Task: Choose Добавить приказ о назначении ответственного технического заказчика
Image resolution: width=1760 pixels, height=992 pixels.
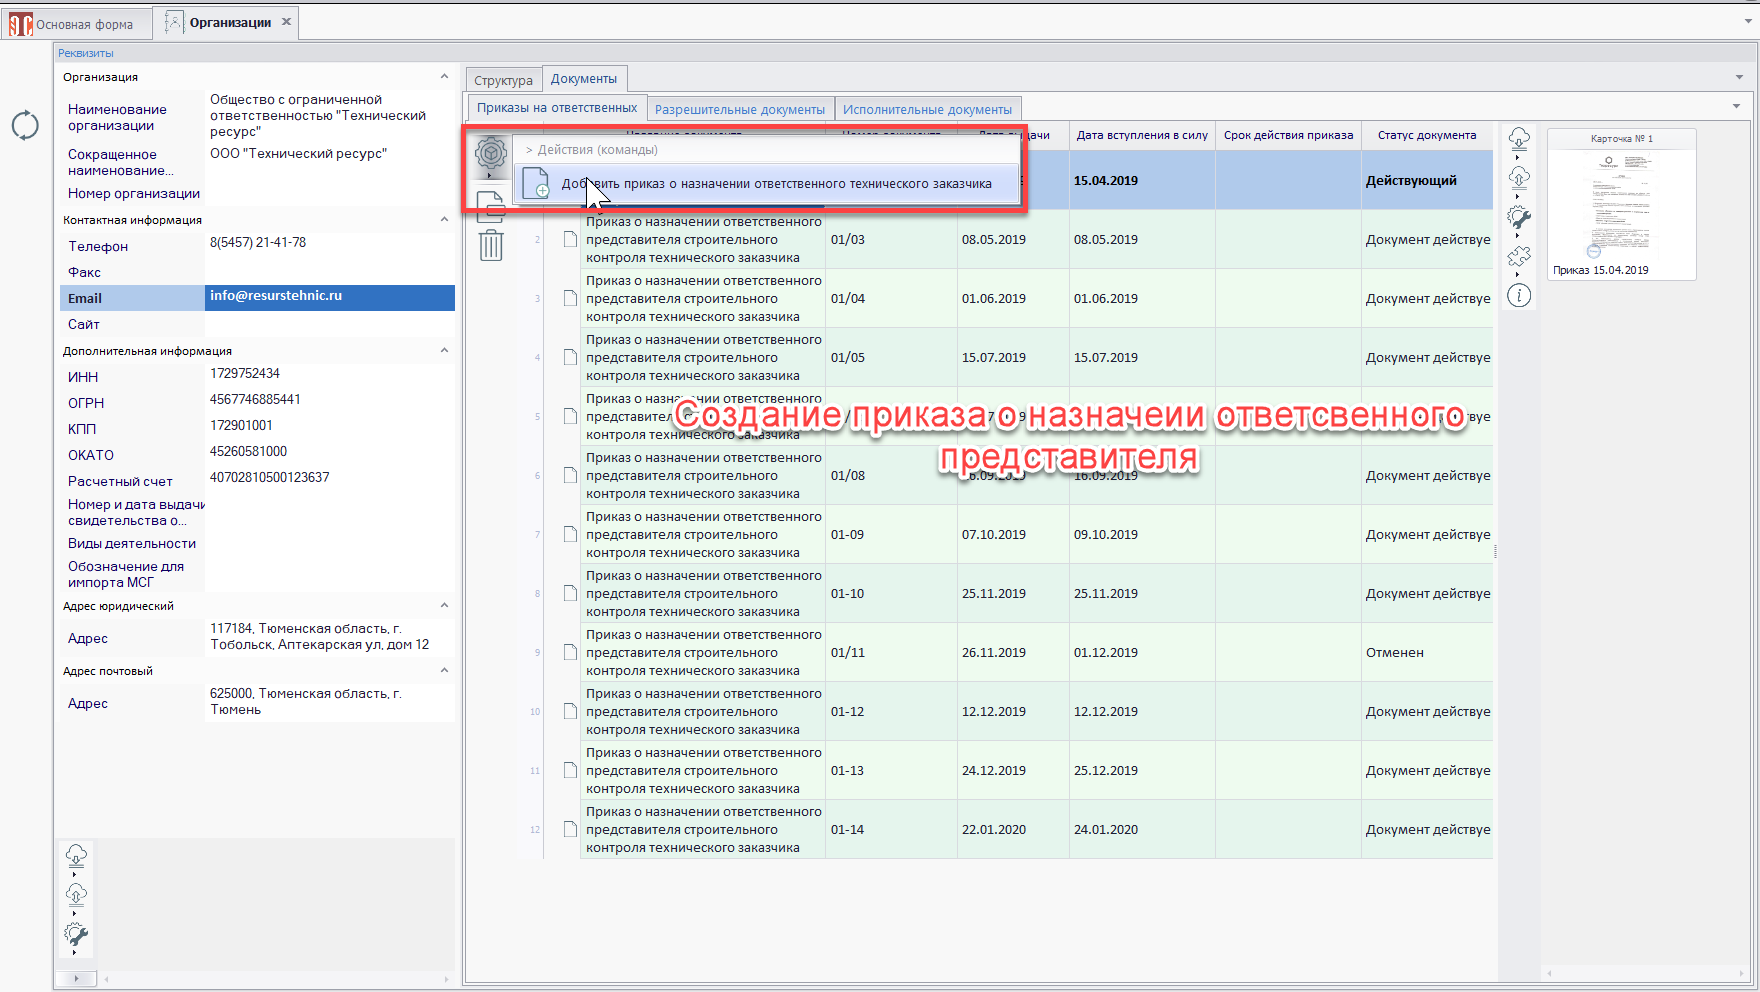Action: pyautogui.click(x=766, y=184)
